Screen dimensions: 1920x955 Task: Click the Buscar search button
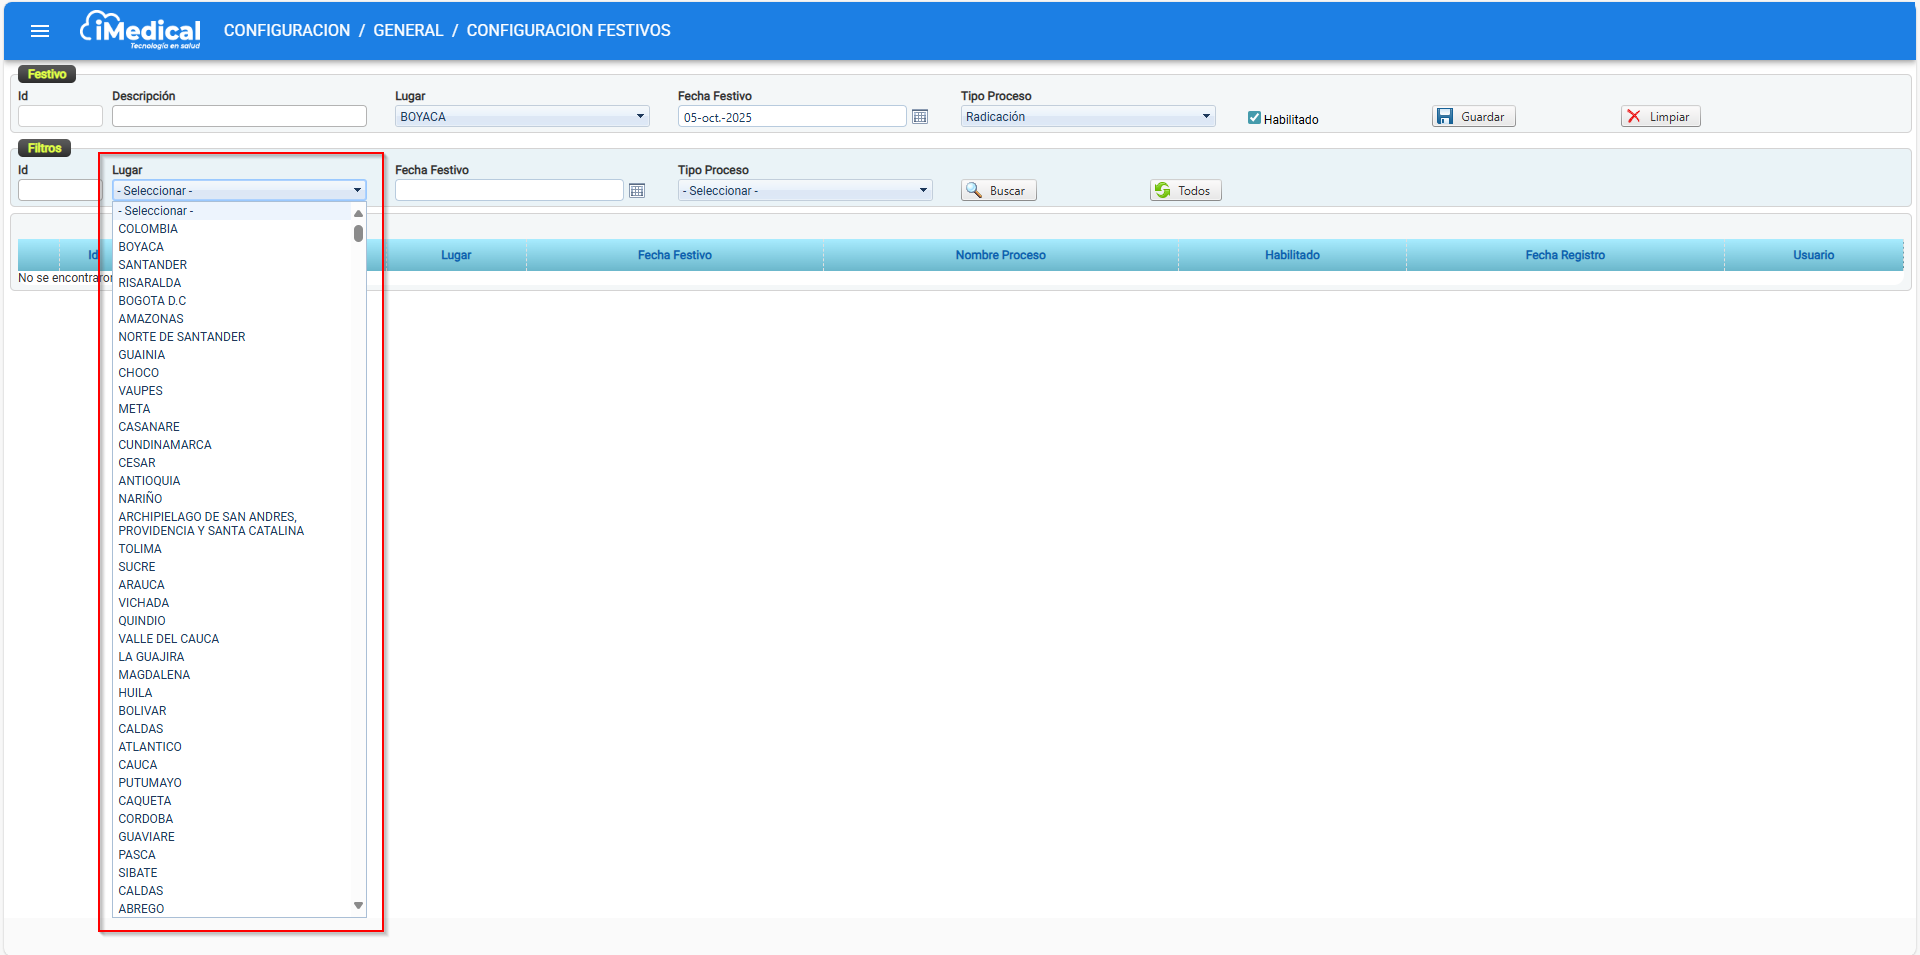point(998,191)
